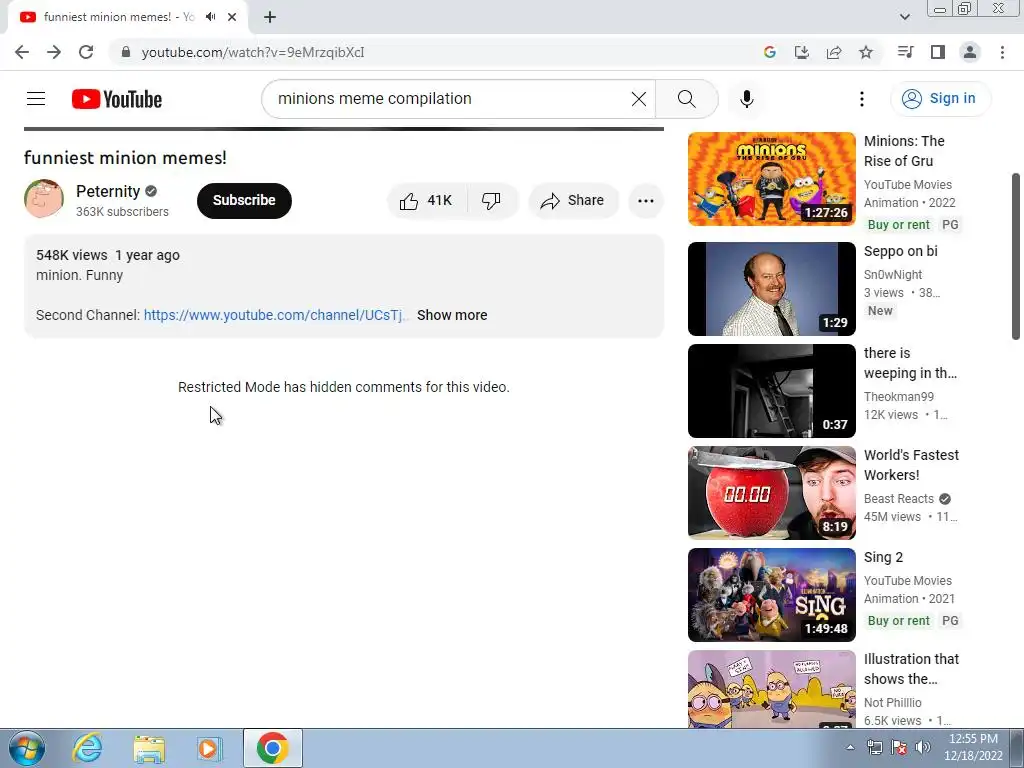Open World's Fastest Workers thumbnail
The height and width of the screenshot is (768, 1024).
click(771, 493)
